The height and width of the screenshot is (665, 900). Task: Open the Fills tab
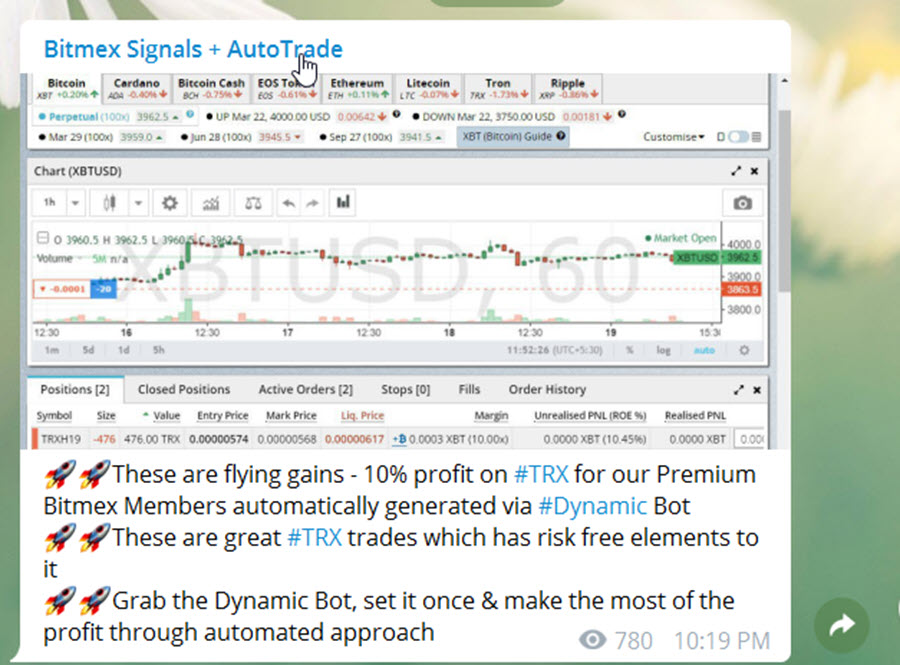pos(469,390)
